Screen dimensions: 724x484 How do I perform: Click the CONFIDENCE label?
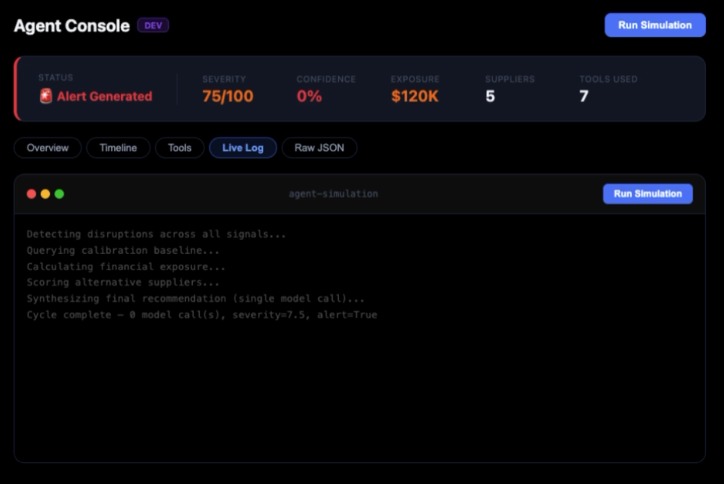[x=326, y=79]
